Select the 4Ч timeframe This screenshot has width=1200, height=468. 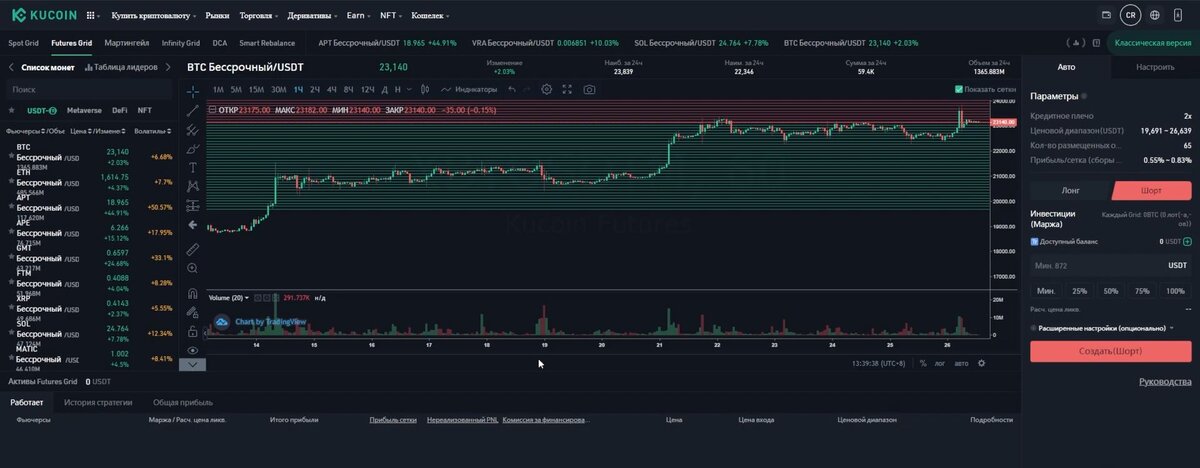pos(332,89)
